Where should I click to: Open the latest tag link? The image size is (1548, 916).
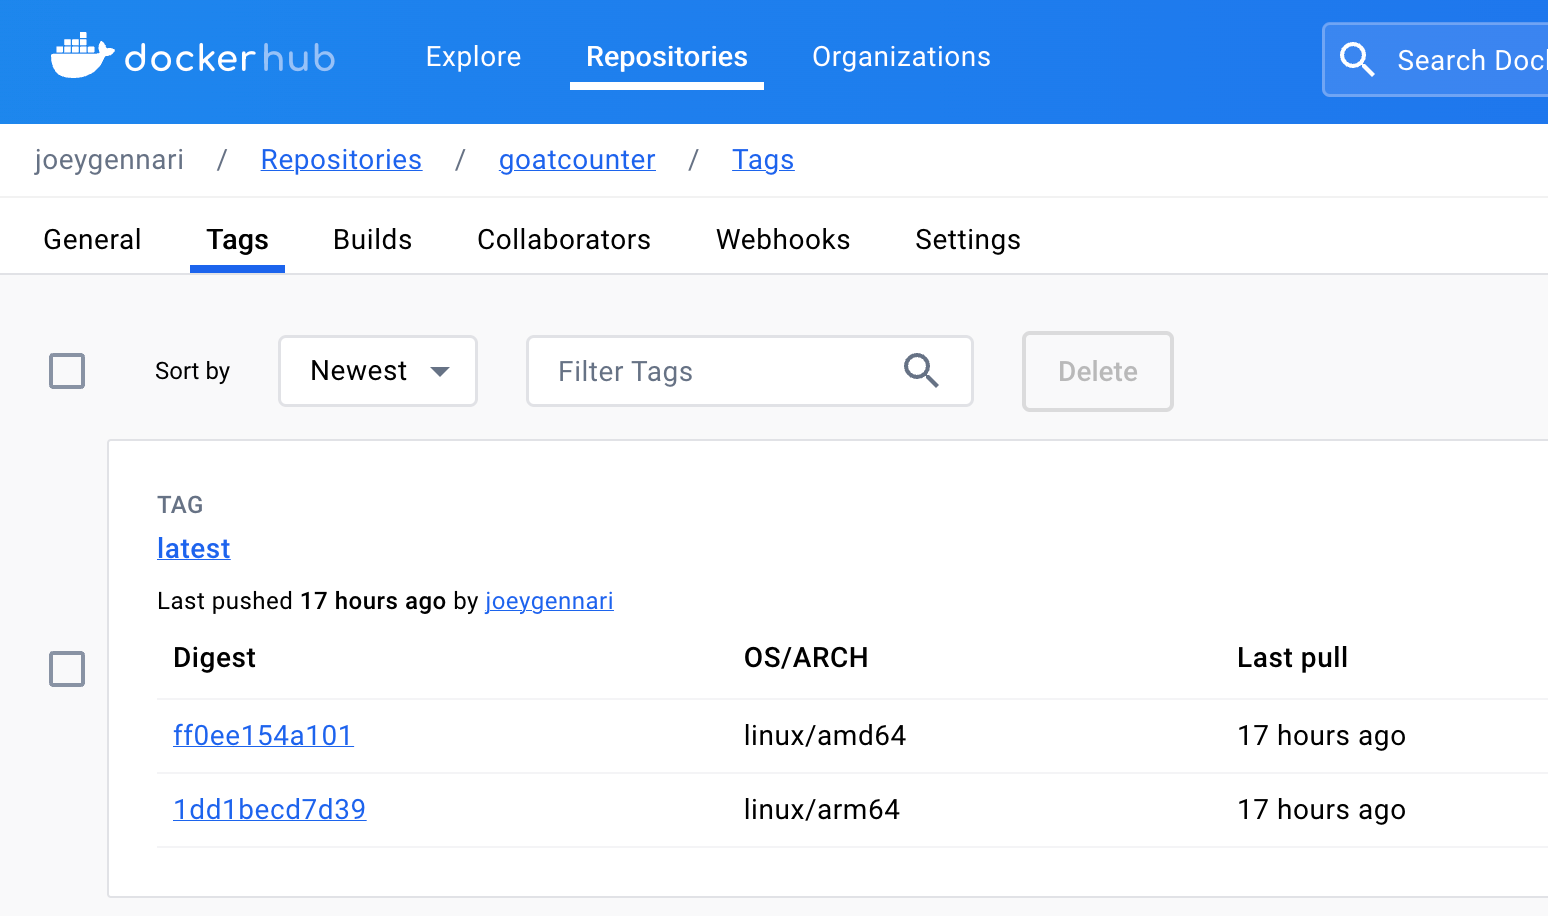click(x=194, y=548)
